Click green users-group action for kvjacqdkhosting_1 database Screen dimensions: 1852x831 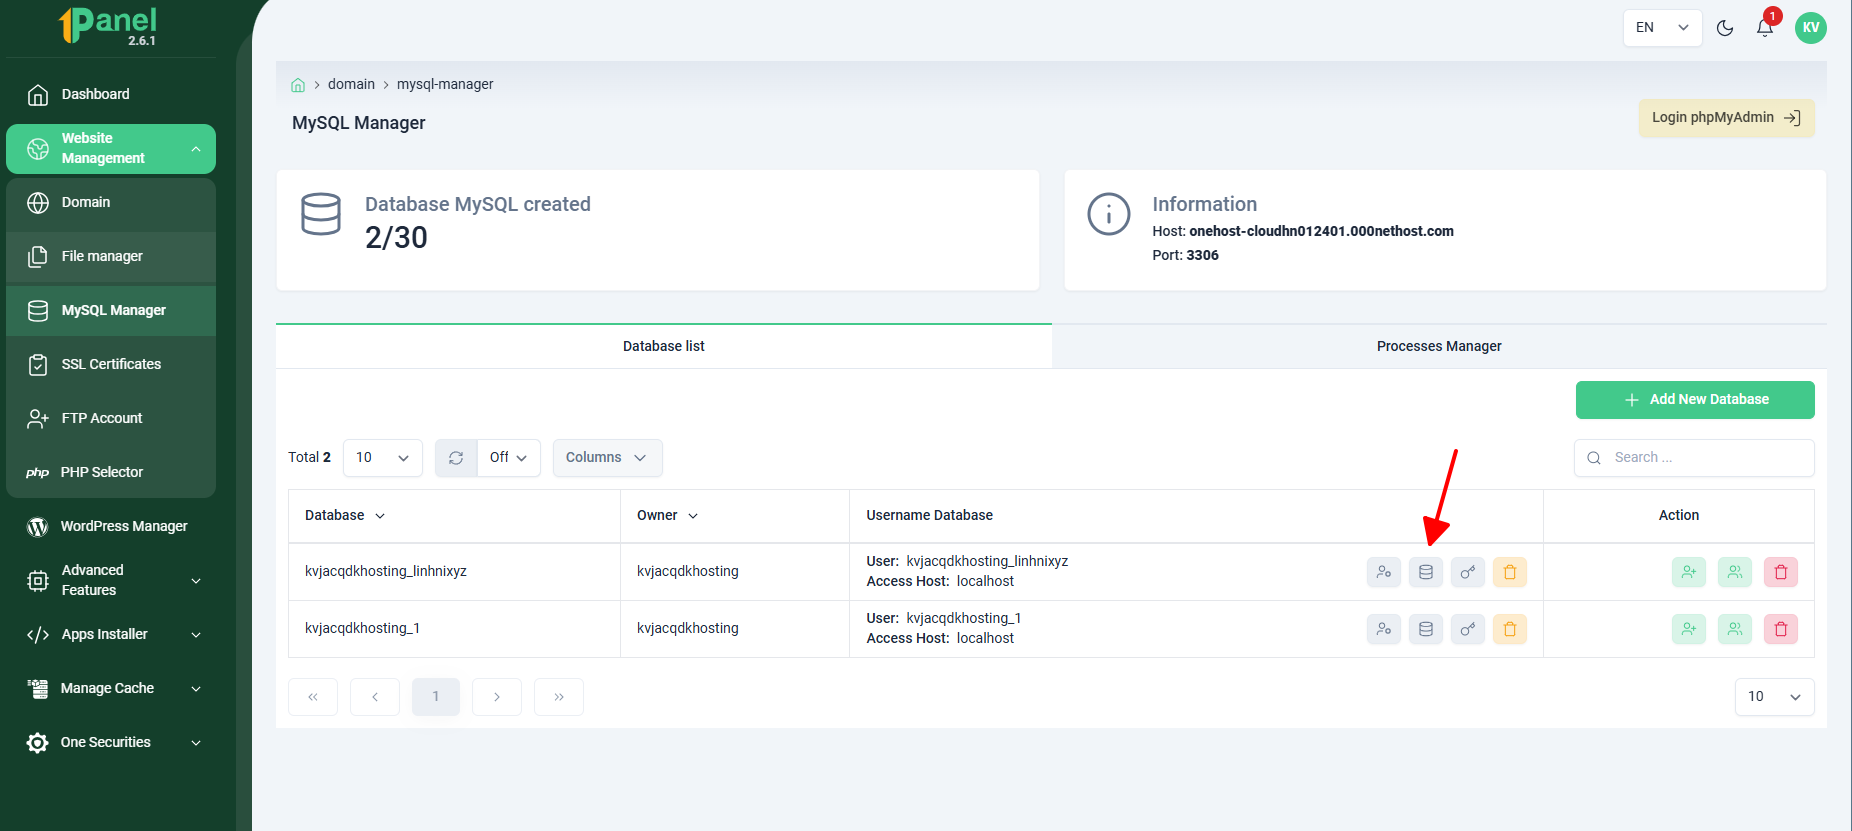1735,629
